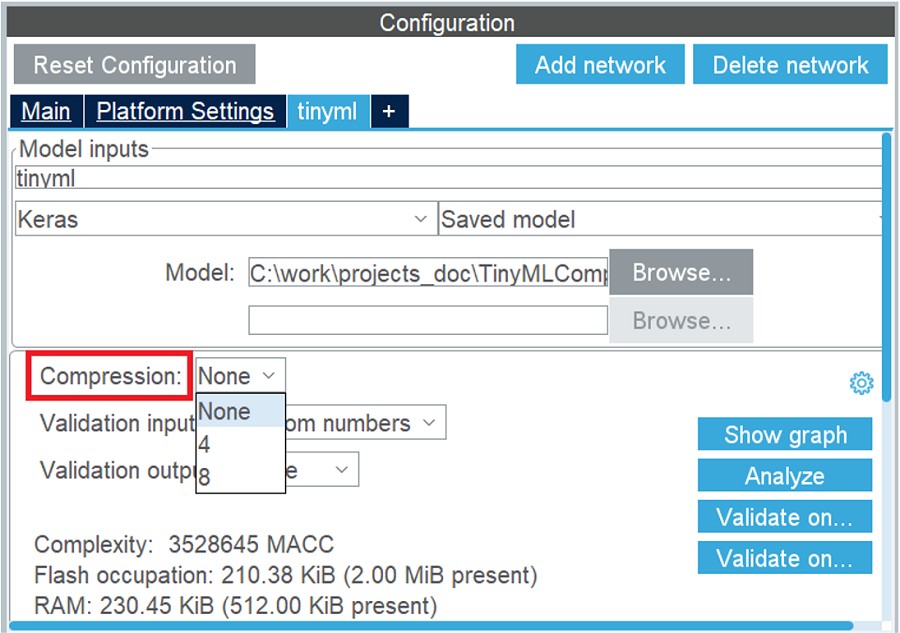Click the Add network button

click(x=600, y=64)
